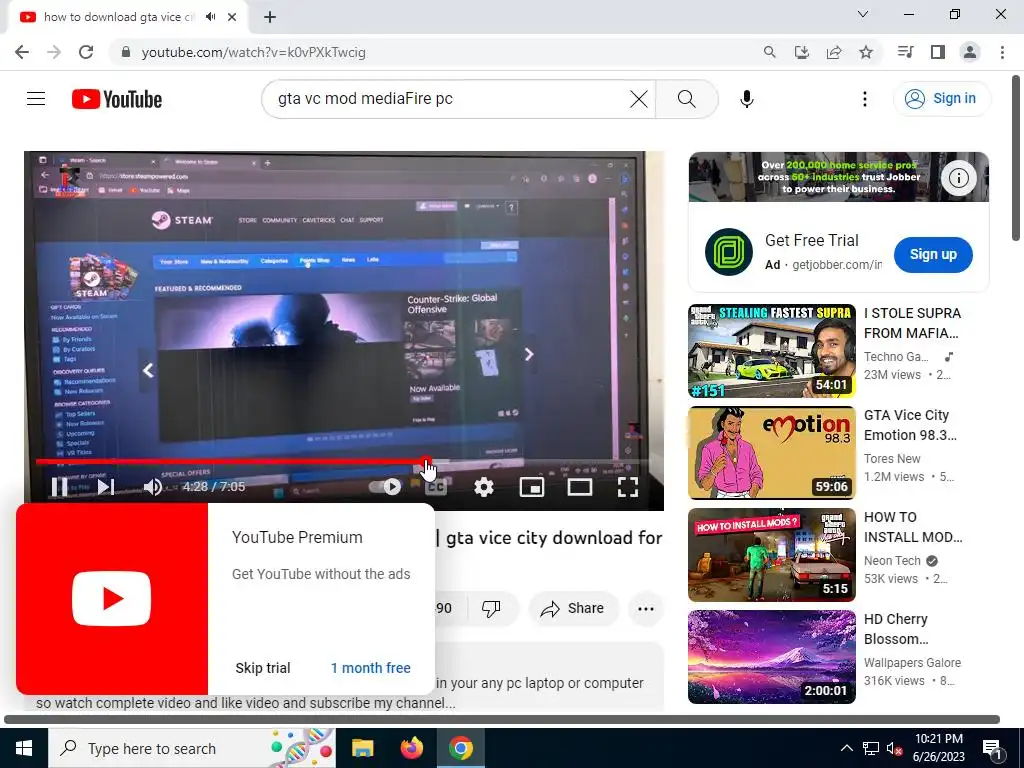Screen dimensions: 1024x768
Task: Accept the 1 month free offer
Action: tap(370, 667)
